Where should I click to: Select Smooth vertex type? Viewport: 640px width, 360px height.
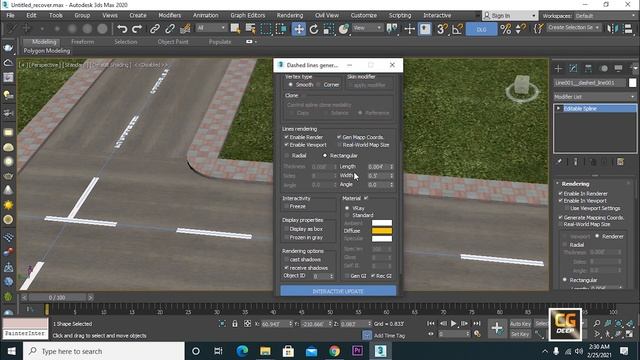290,85
